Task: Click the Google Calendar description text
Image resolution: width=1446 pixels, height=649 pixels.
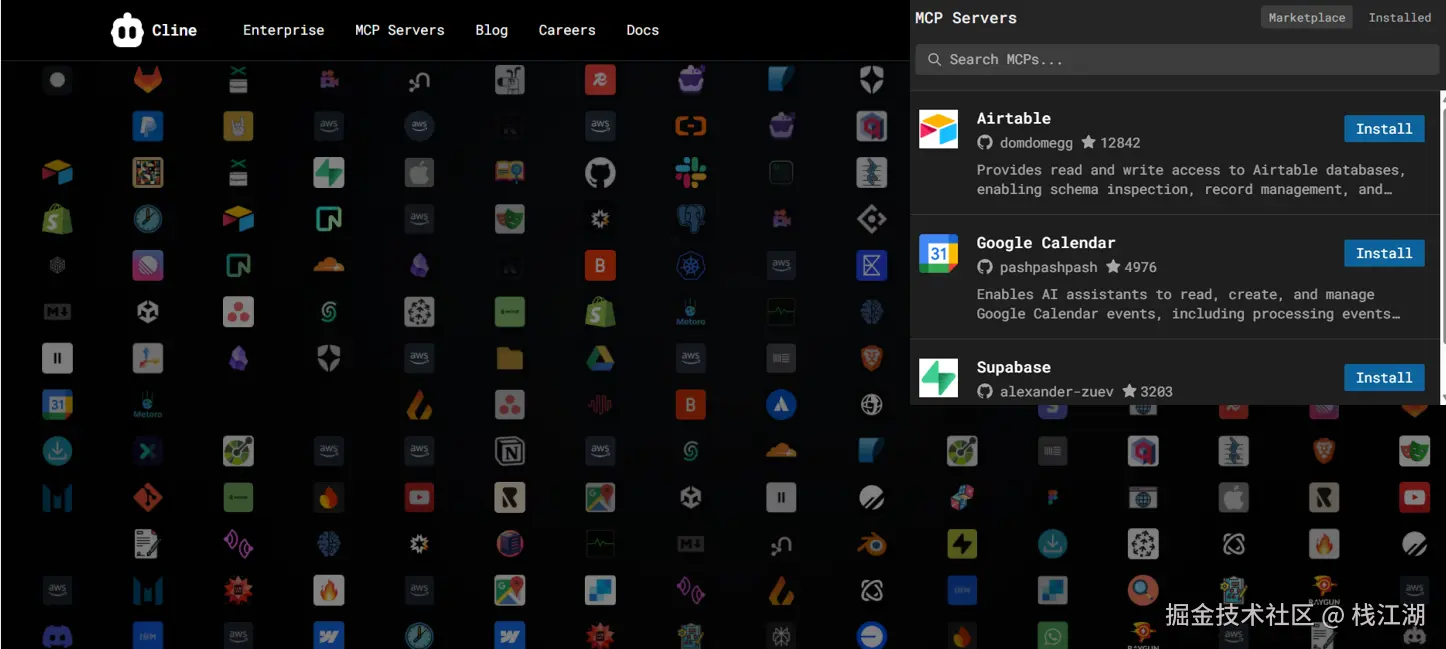Action: pyautogui.click(x=1189, y=304)
